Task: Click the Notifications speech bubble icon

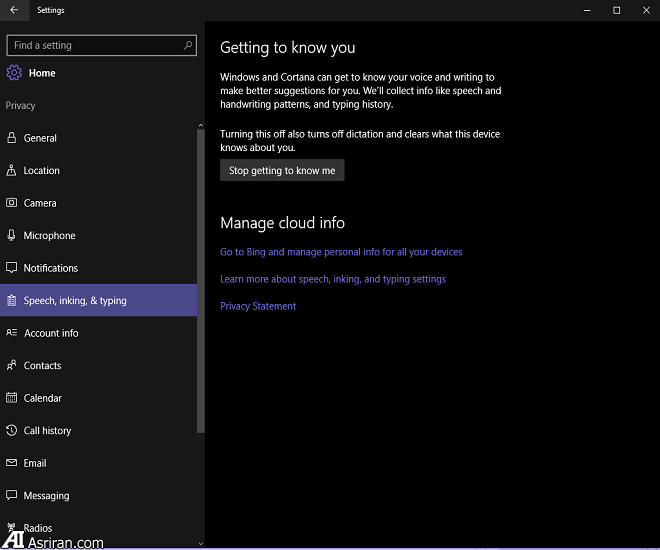Action: (x=12, y=268)
